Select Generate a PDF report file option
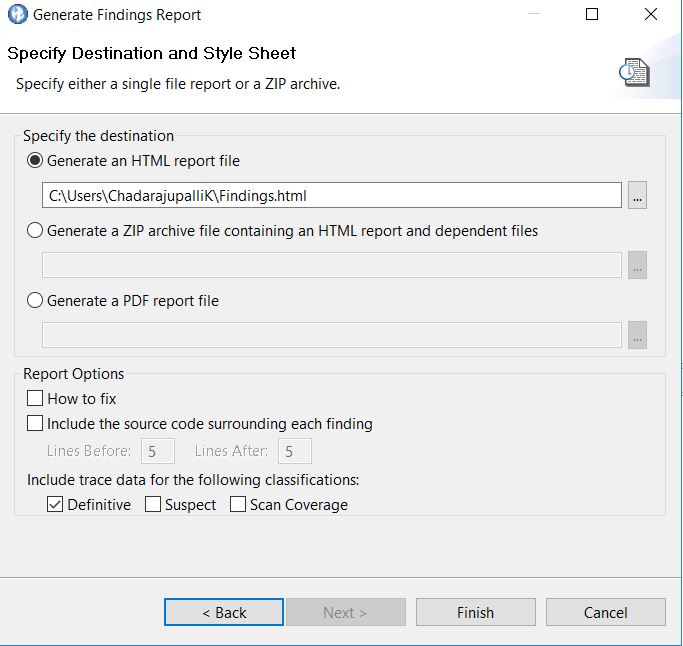 tap(36, 300)
